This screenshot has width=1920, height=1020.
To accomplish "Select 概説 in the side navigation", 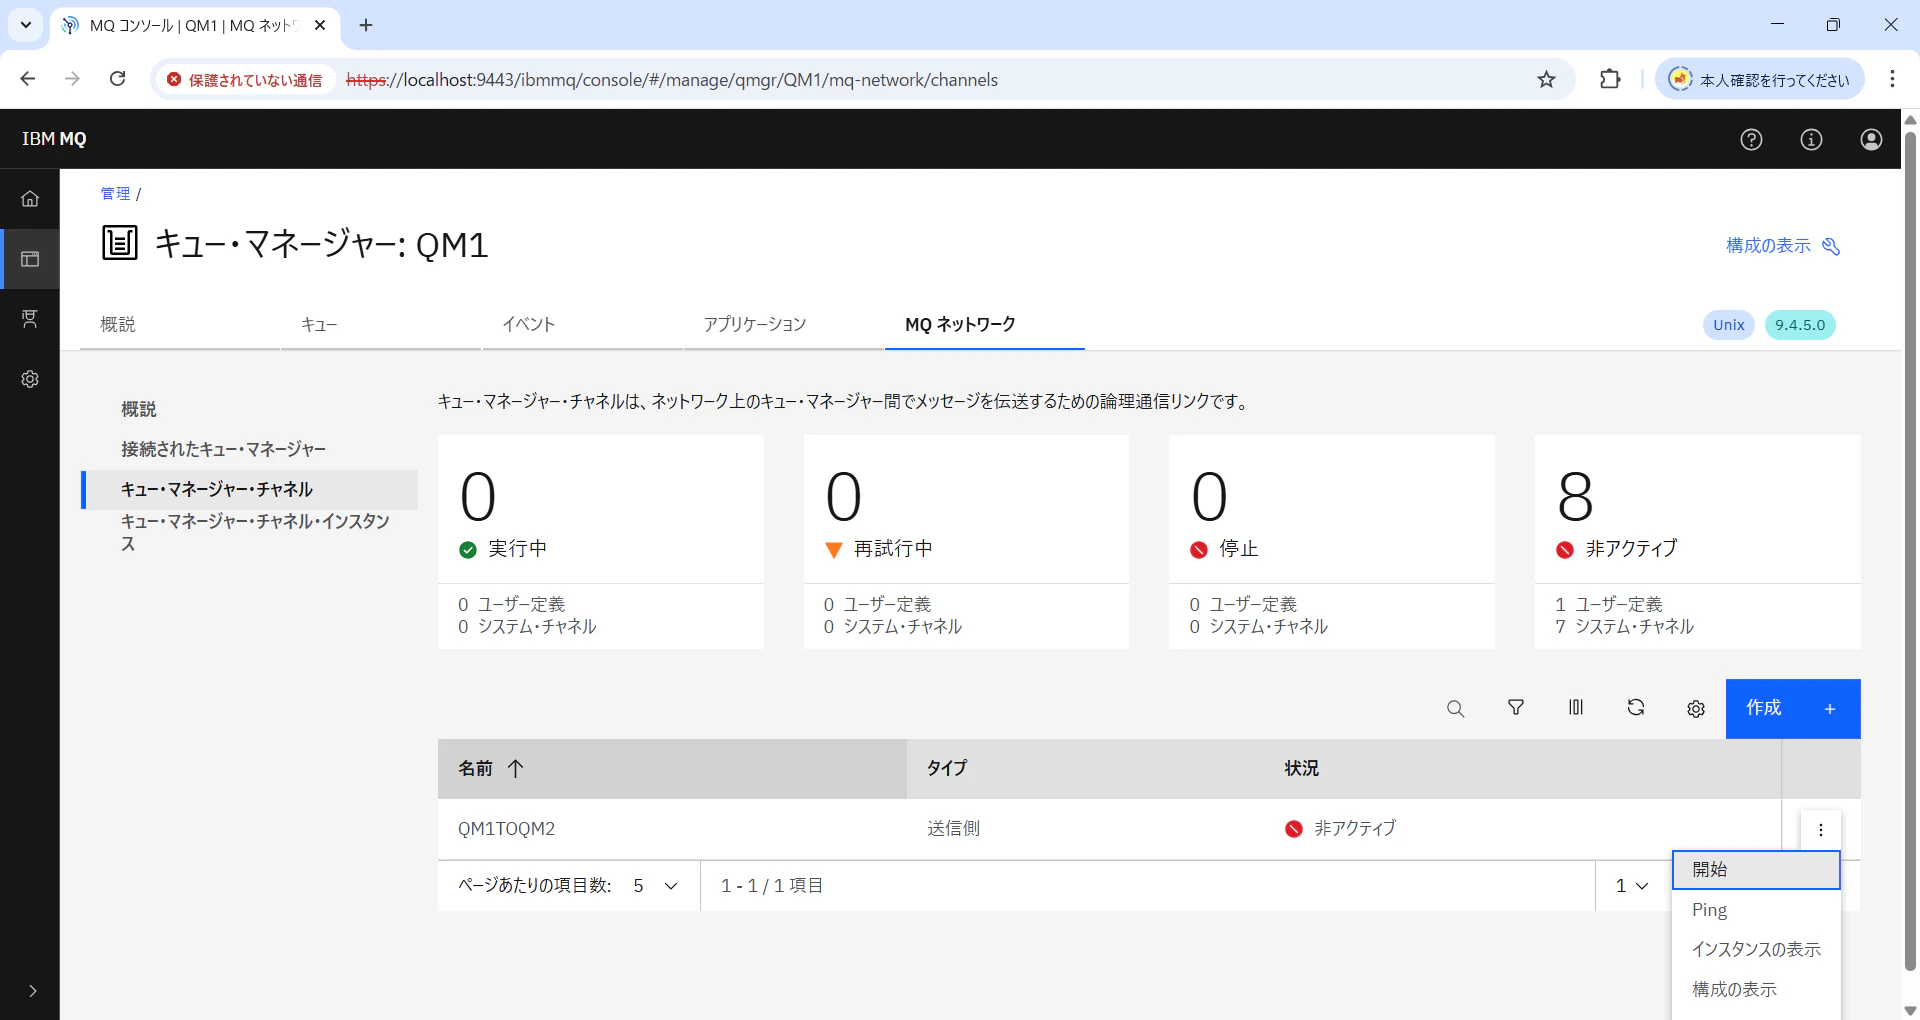I will tap(250, 410).
